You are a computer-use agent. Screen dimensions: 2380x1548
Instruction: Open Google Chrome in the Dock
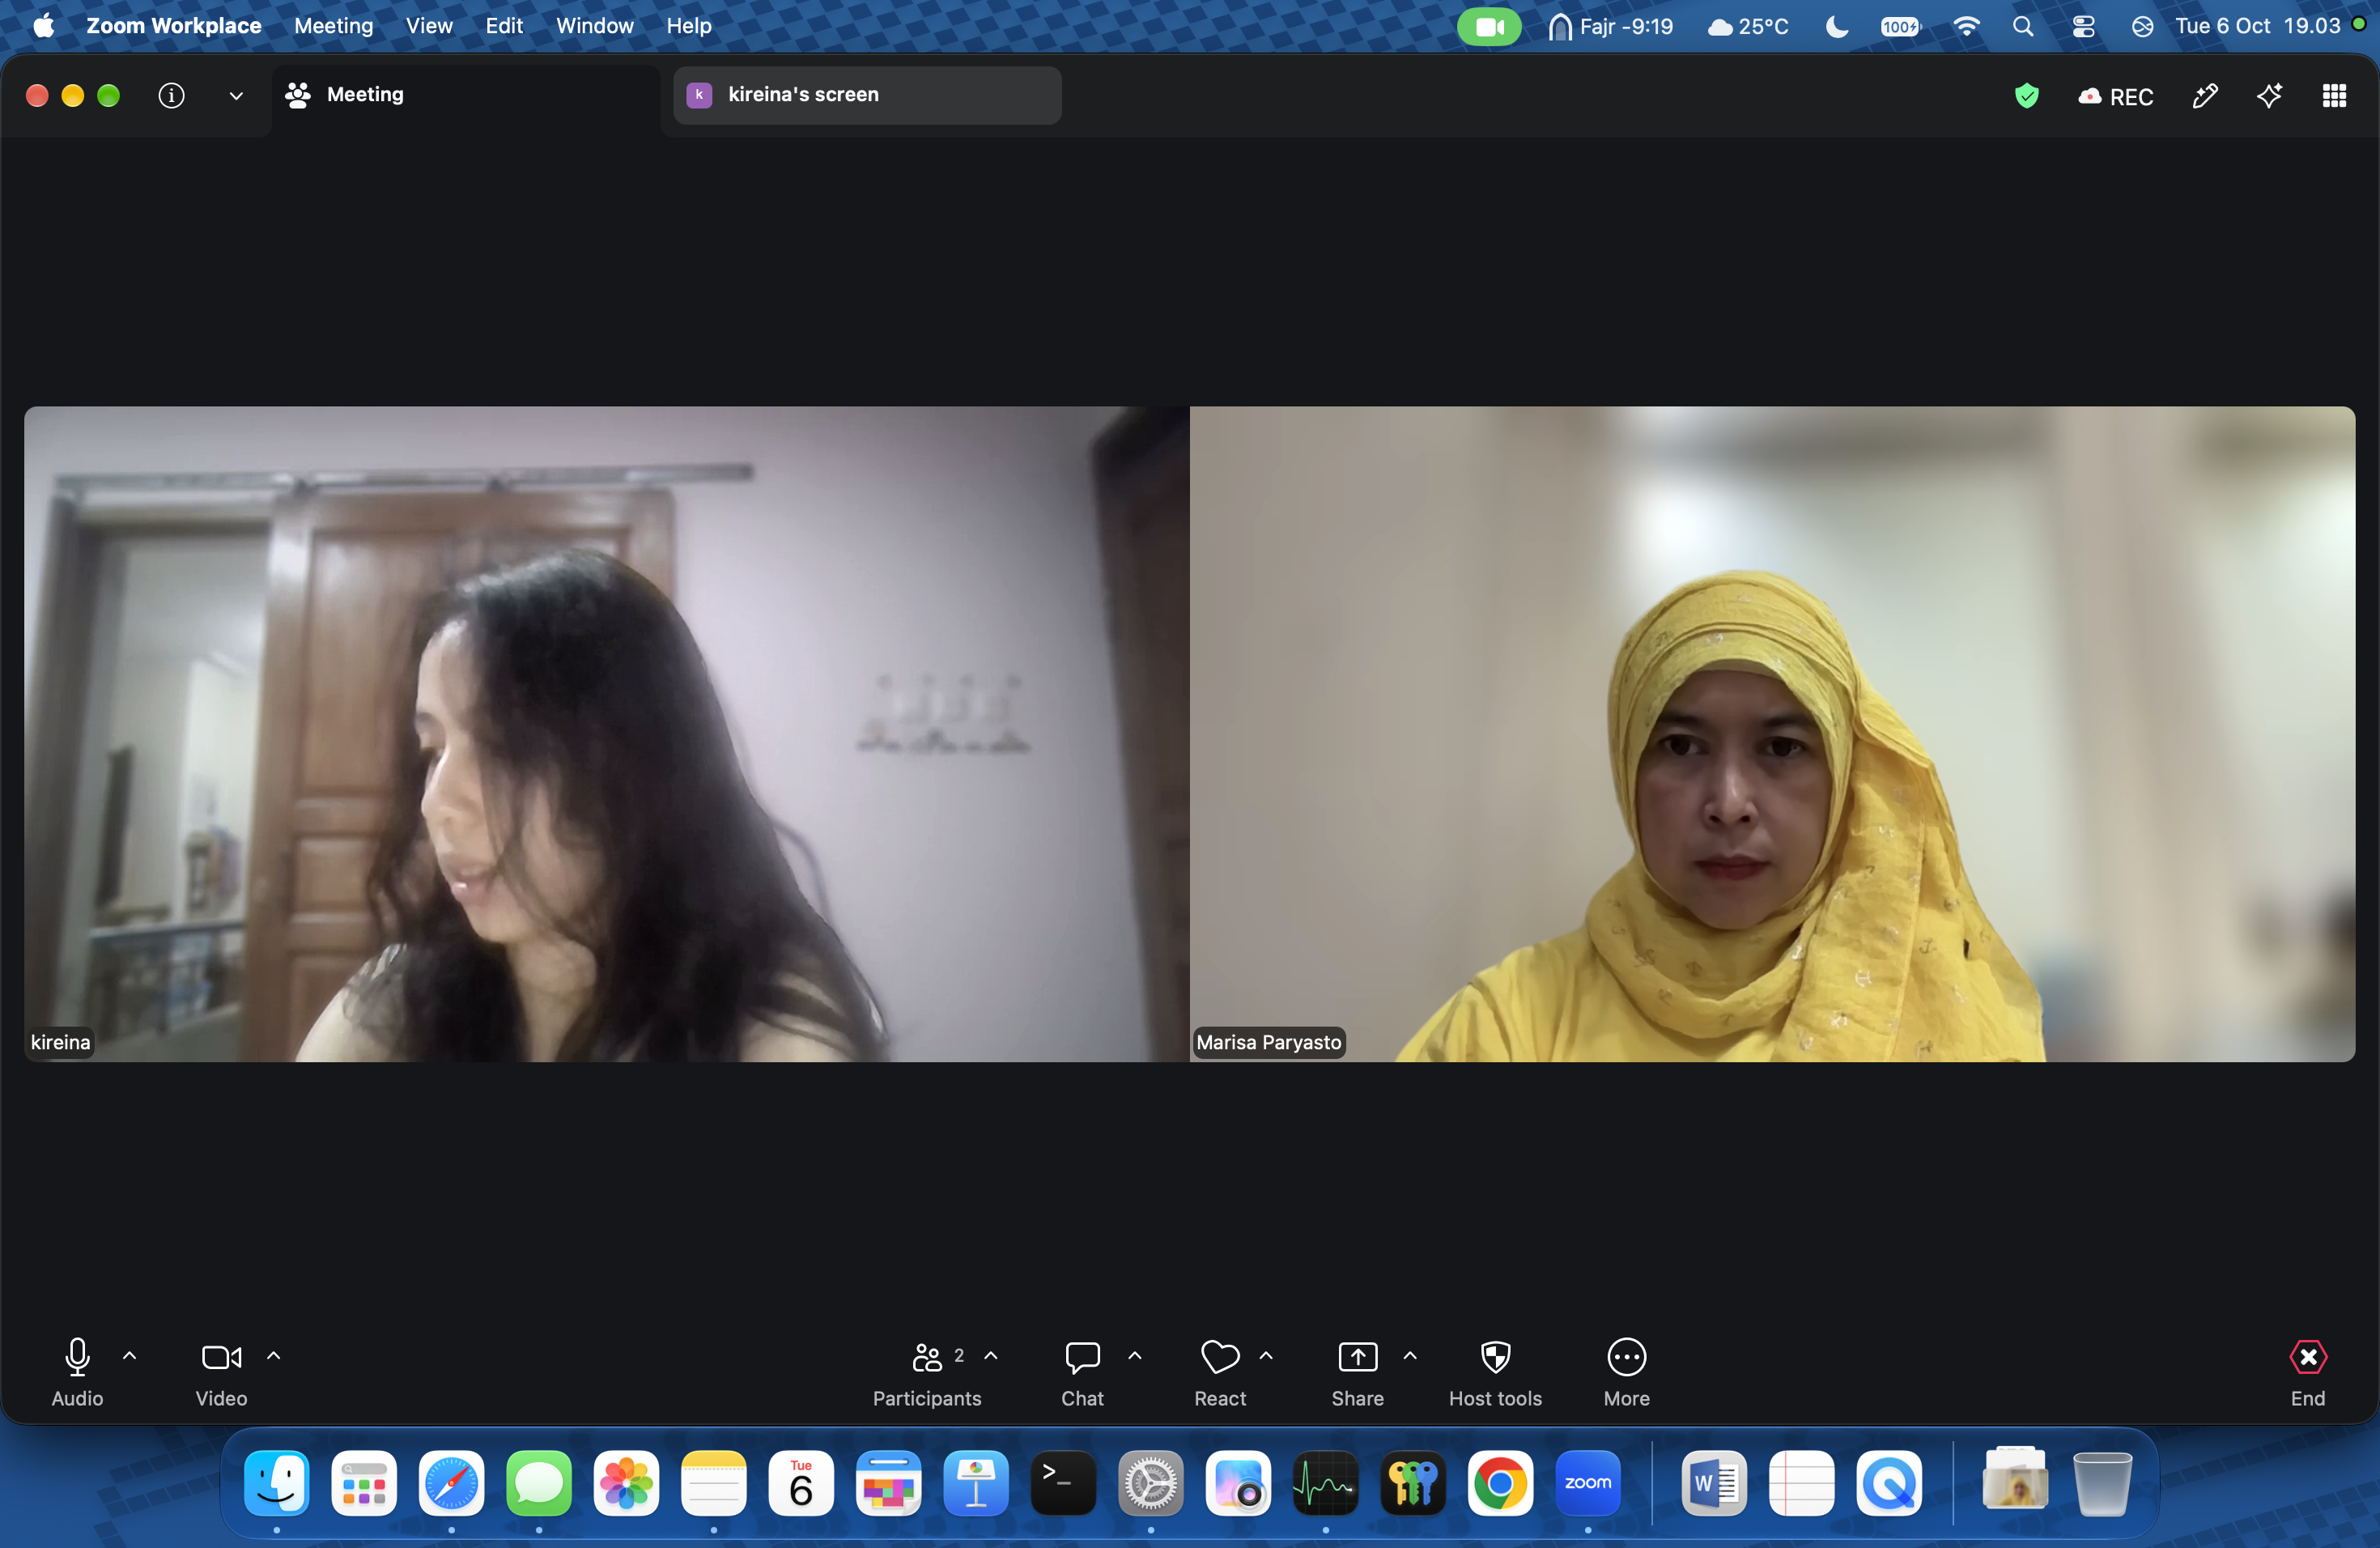click(x=1500, y=1483)
